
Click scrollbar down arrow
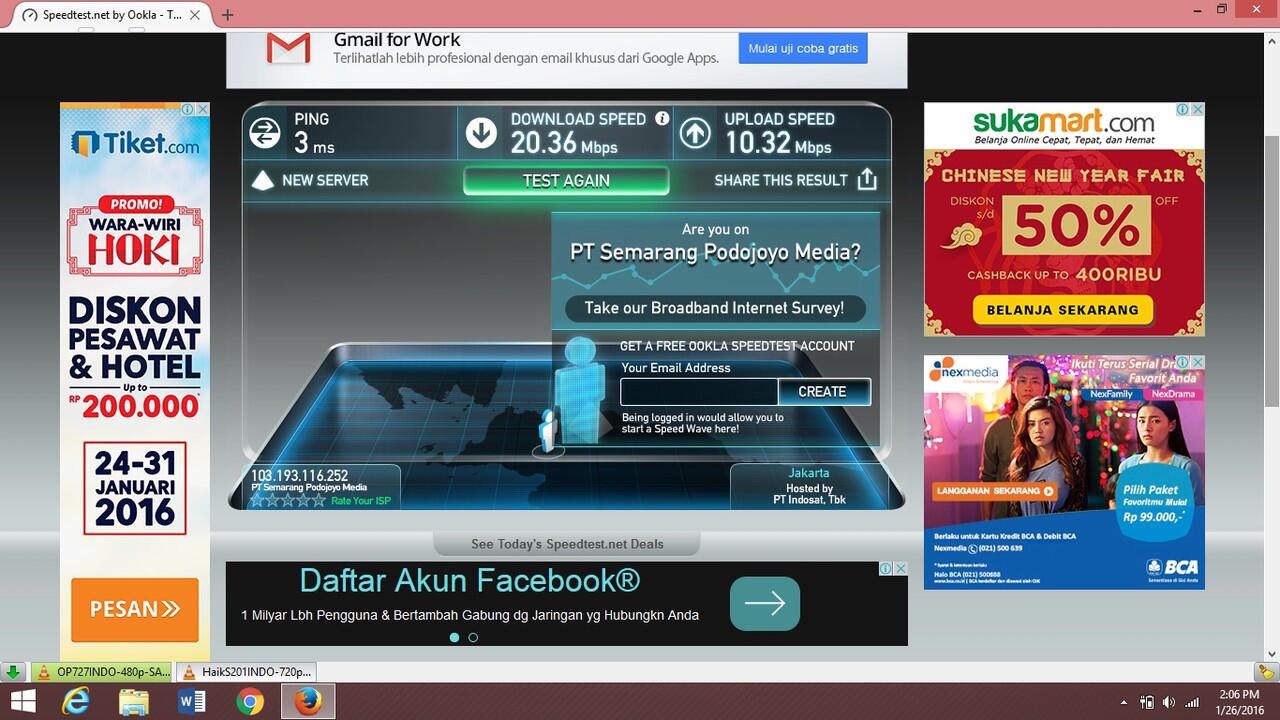tap(1272, 653)
